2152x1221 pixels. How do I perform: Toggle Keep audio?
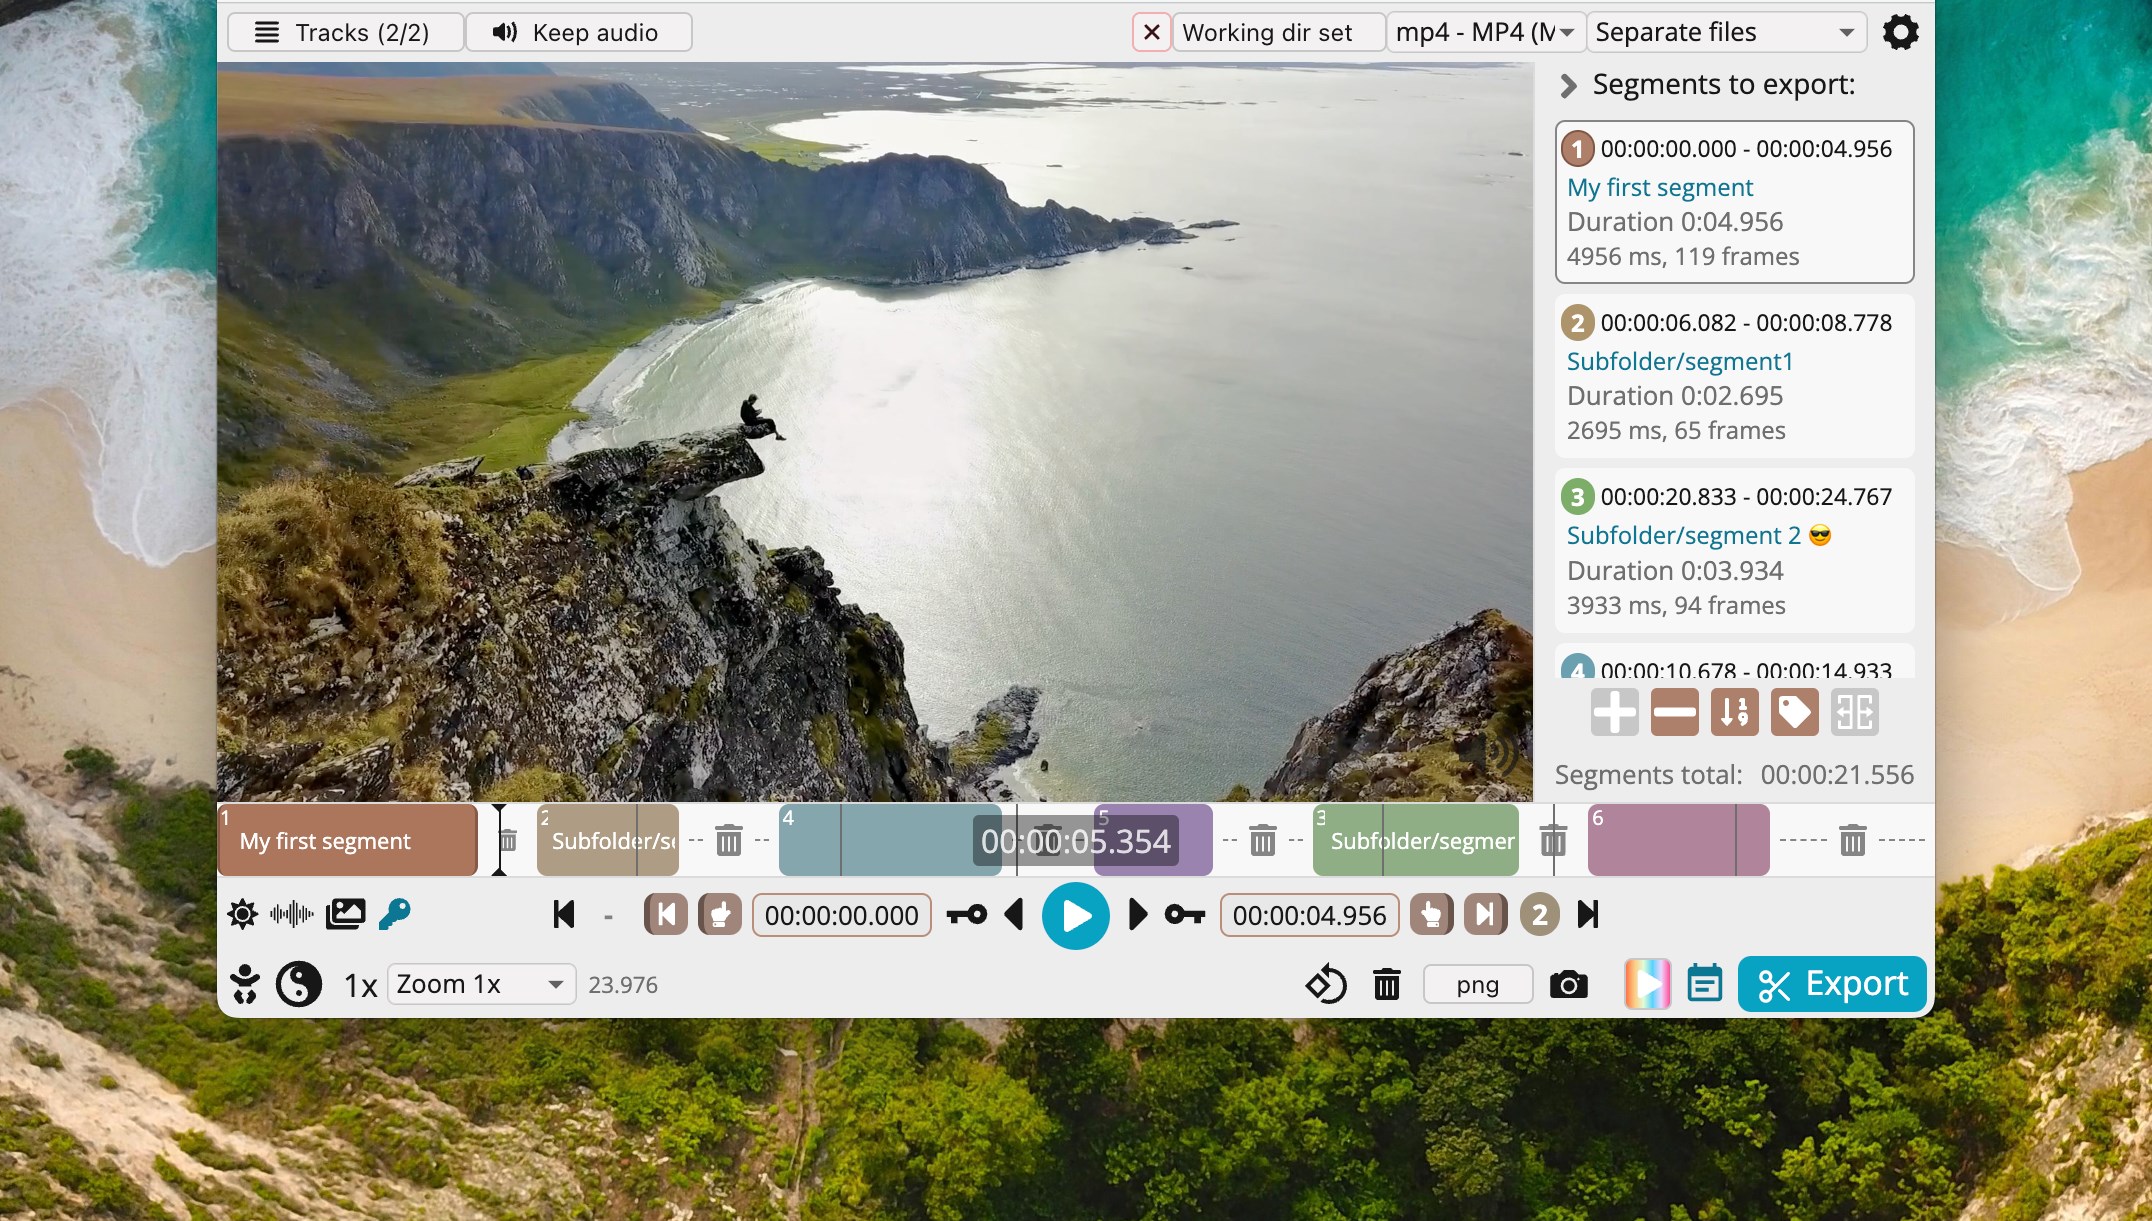[578, 31]
